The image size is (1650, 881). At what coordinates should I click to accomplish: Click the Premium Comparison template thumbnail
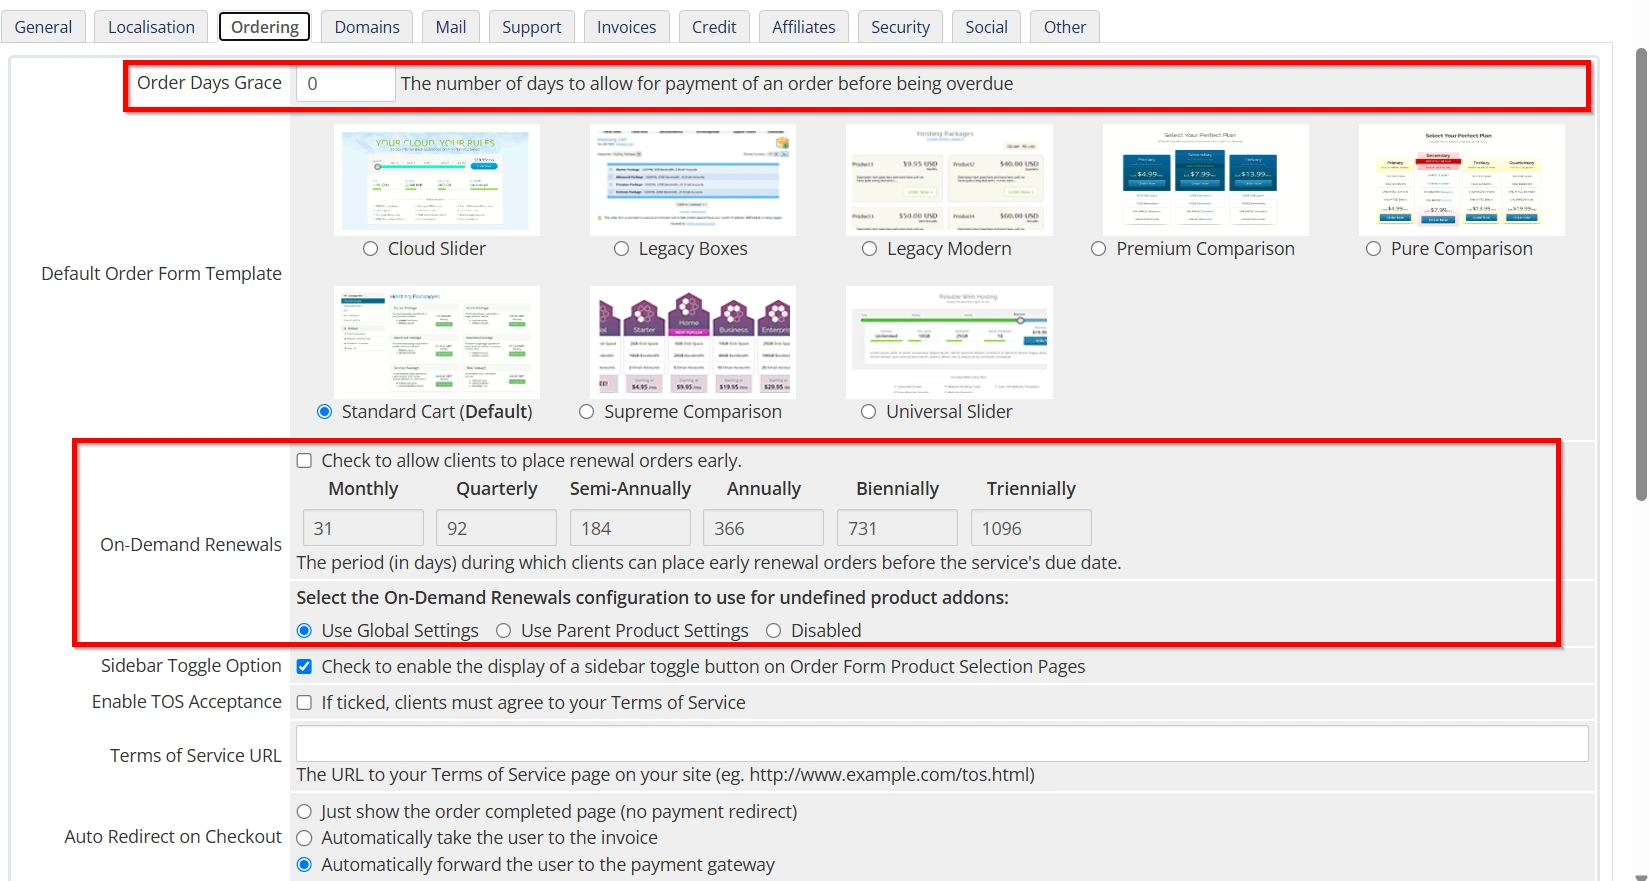pos(1205,180)
